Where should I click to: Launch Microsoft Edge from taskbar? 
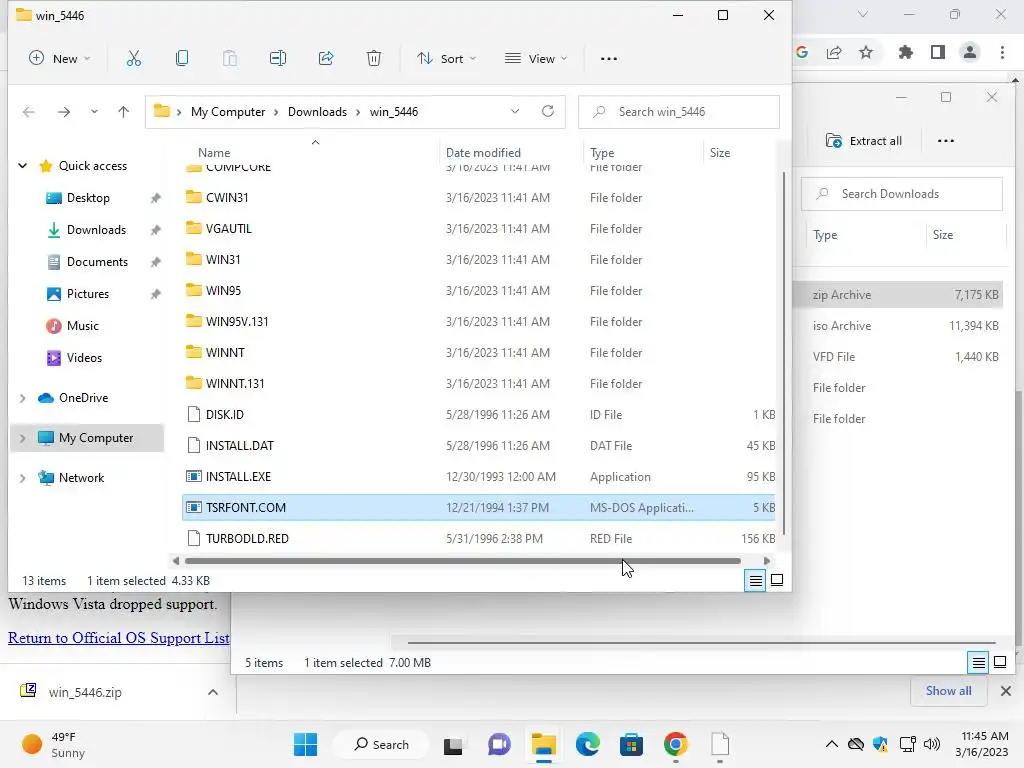588,744
